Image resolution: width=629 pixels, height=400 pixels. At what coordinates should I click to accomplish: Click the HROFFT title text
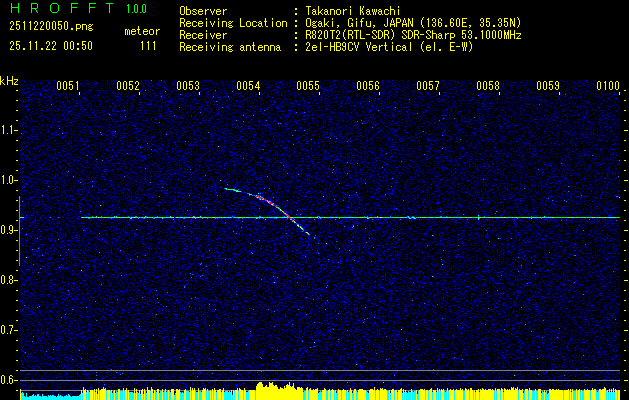(63, 8)
